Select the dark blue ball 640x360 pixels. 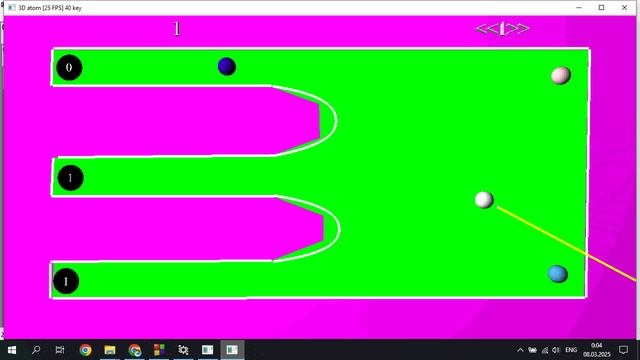(x=227, y=67)
